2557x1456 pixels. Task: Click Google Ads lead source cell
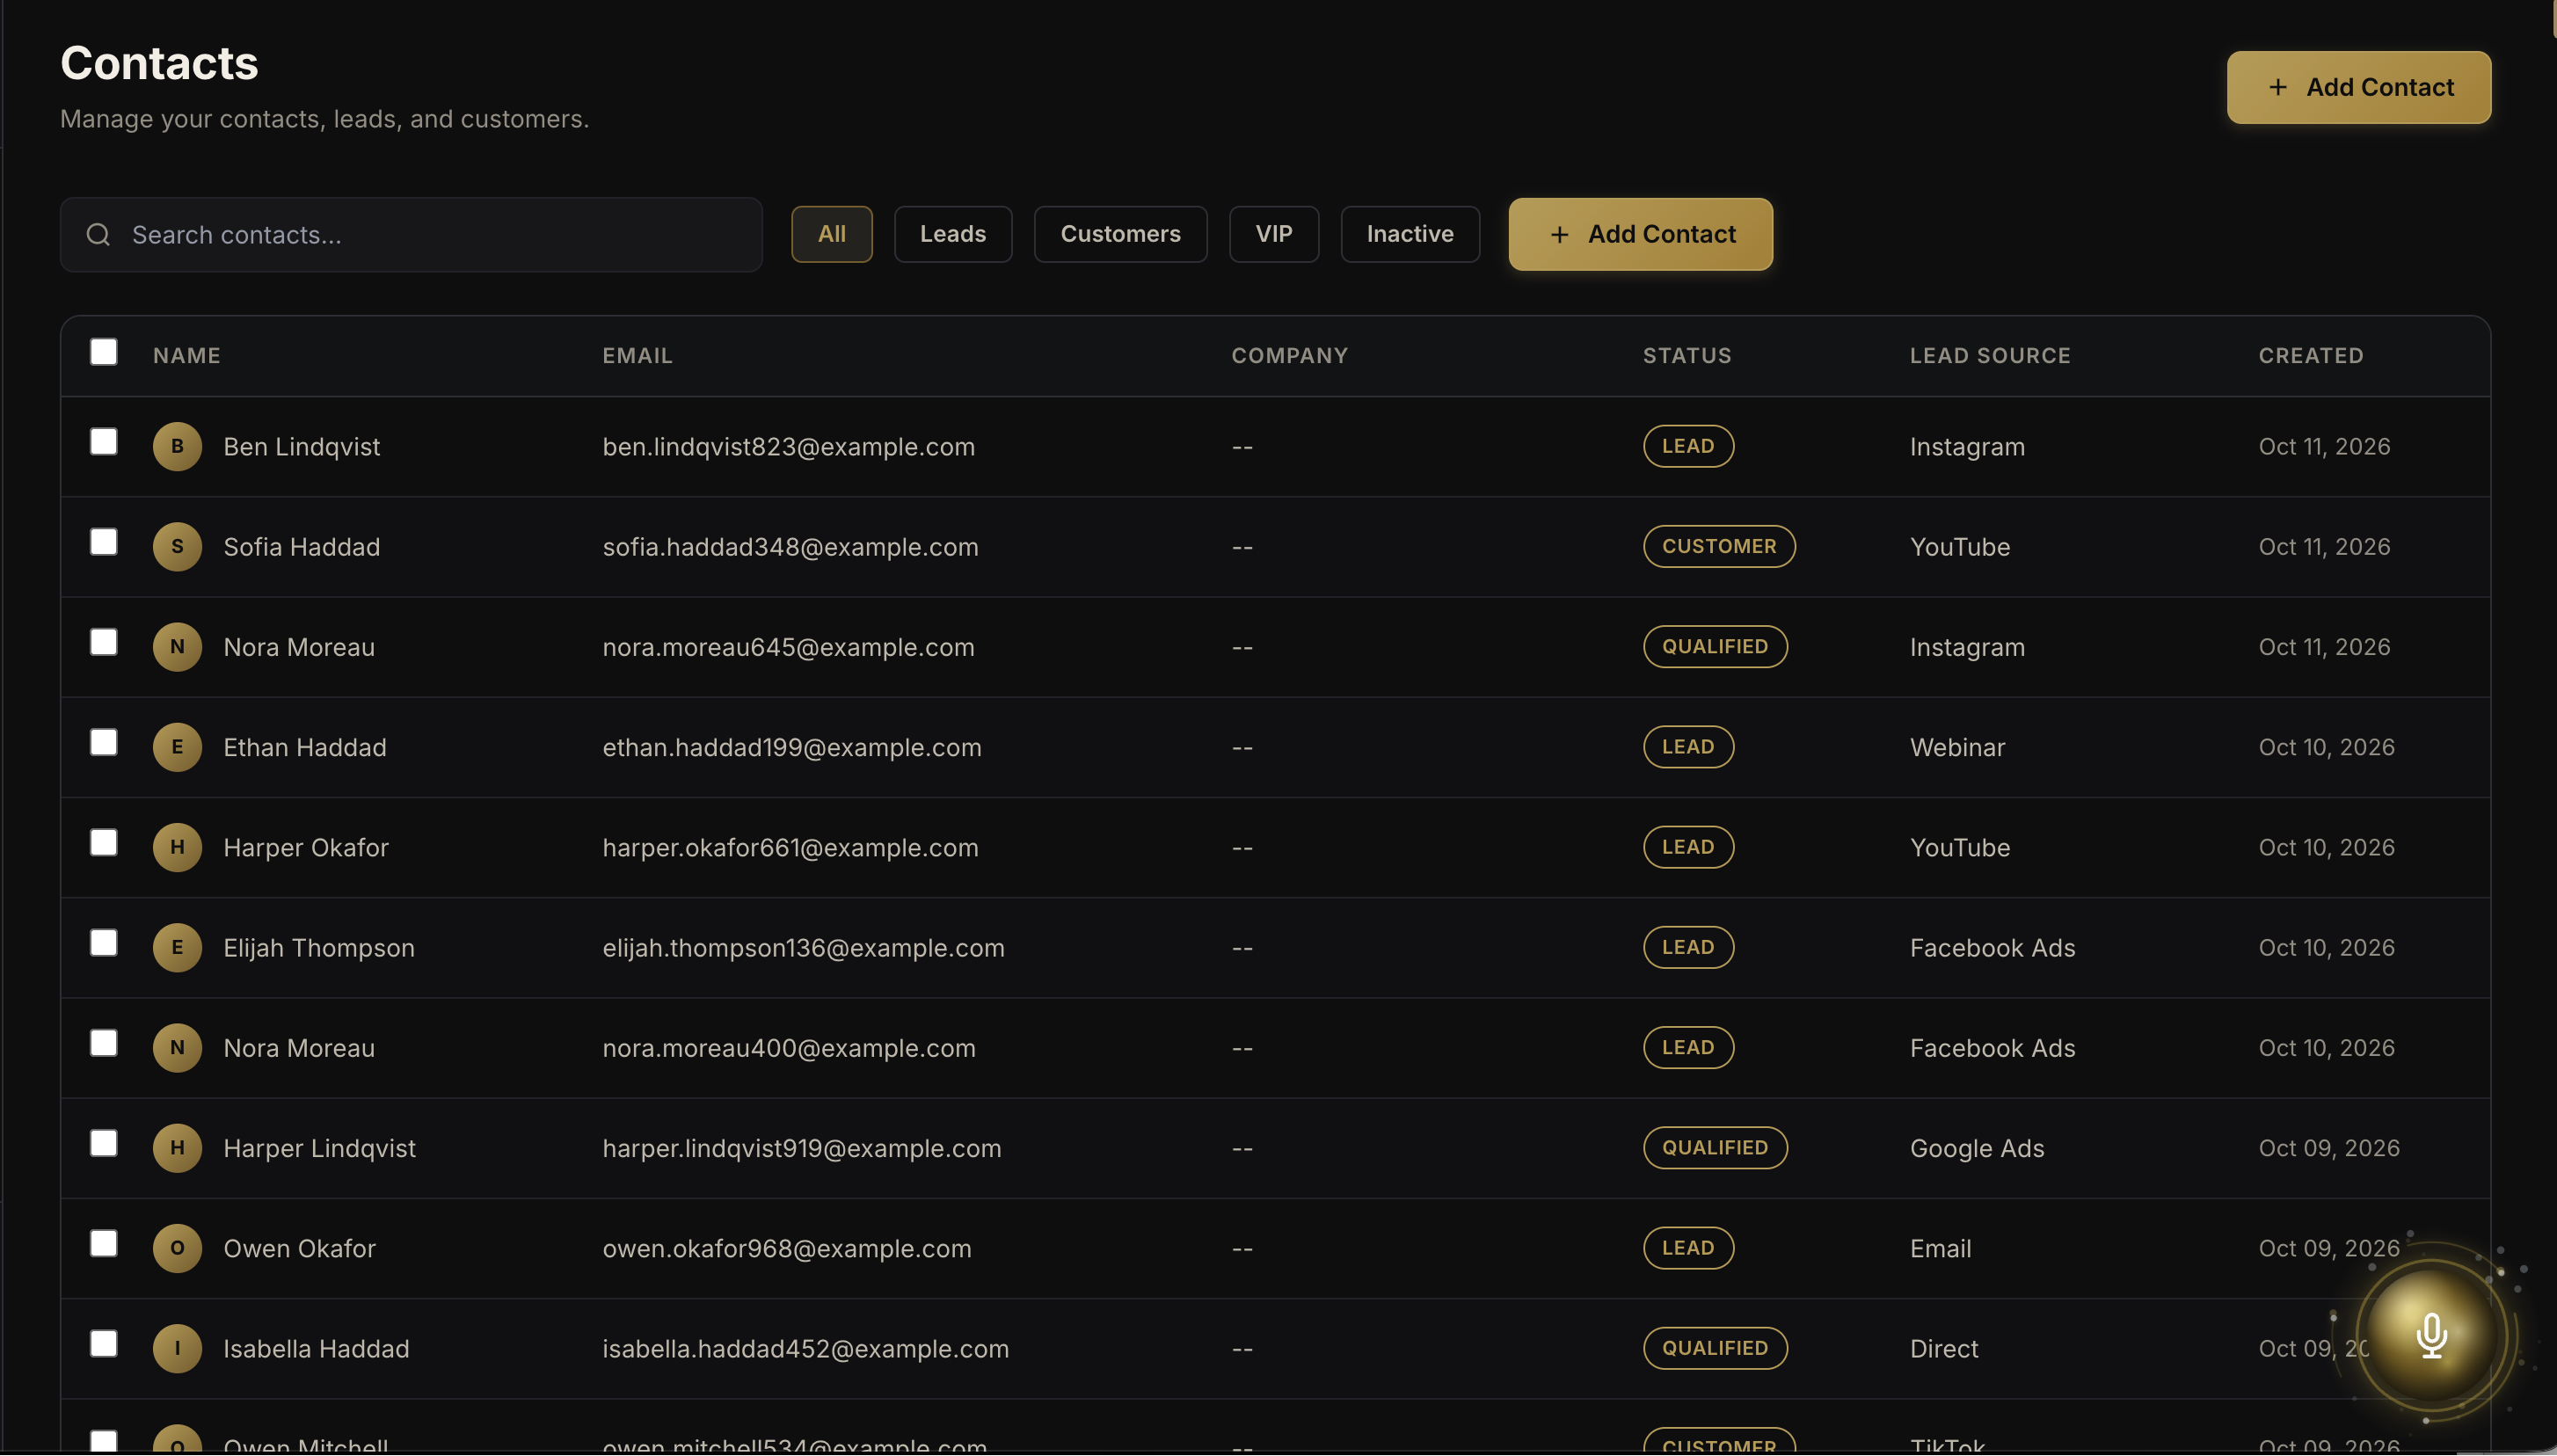[1977, 1148]
